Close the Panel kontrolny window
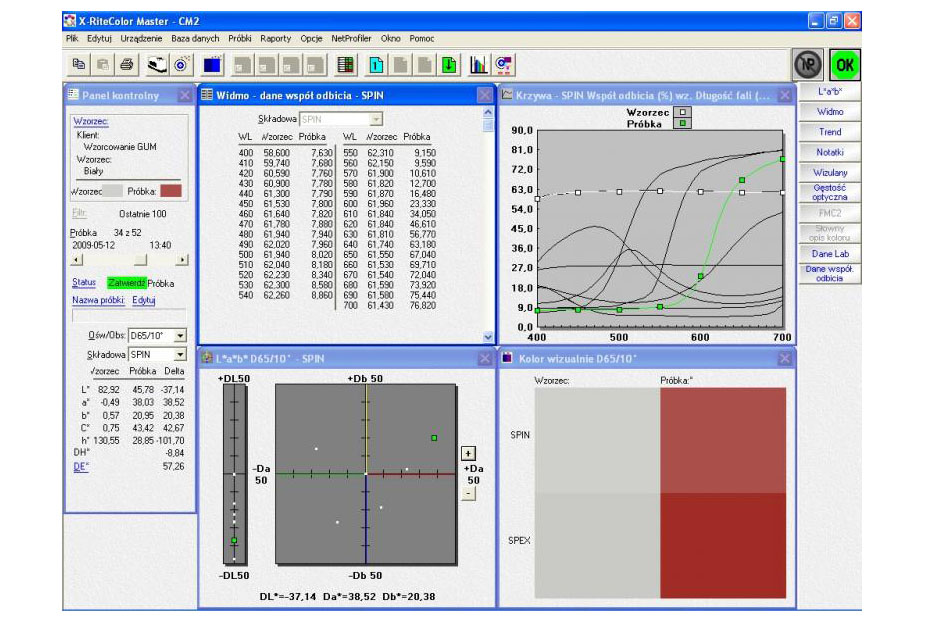This screenshot has width=930, height=620. pyautogui.click(x=184, y=95)
